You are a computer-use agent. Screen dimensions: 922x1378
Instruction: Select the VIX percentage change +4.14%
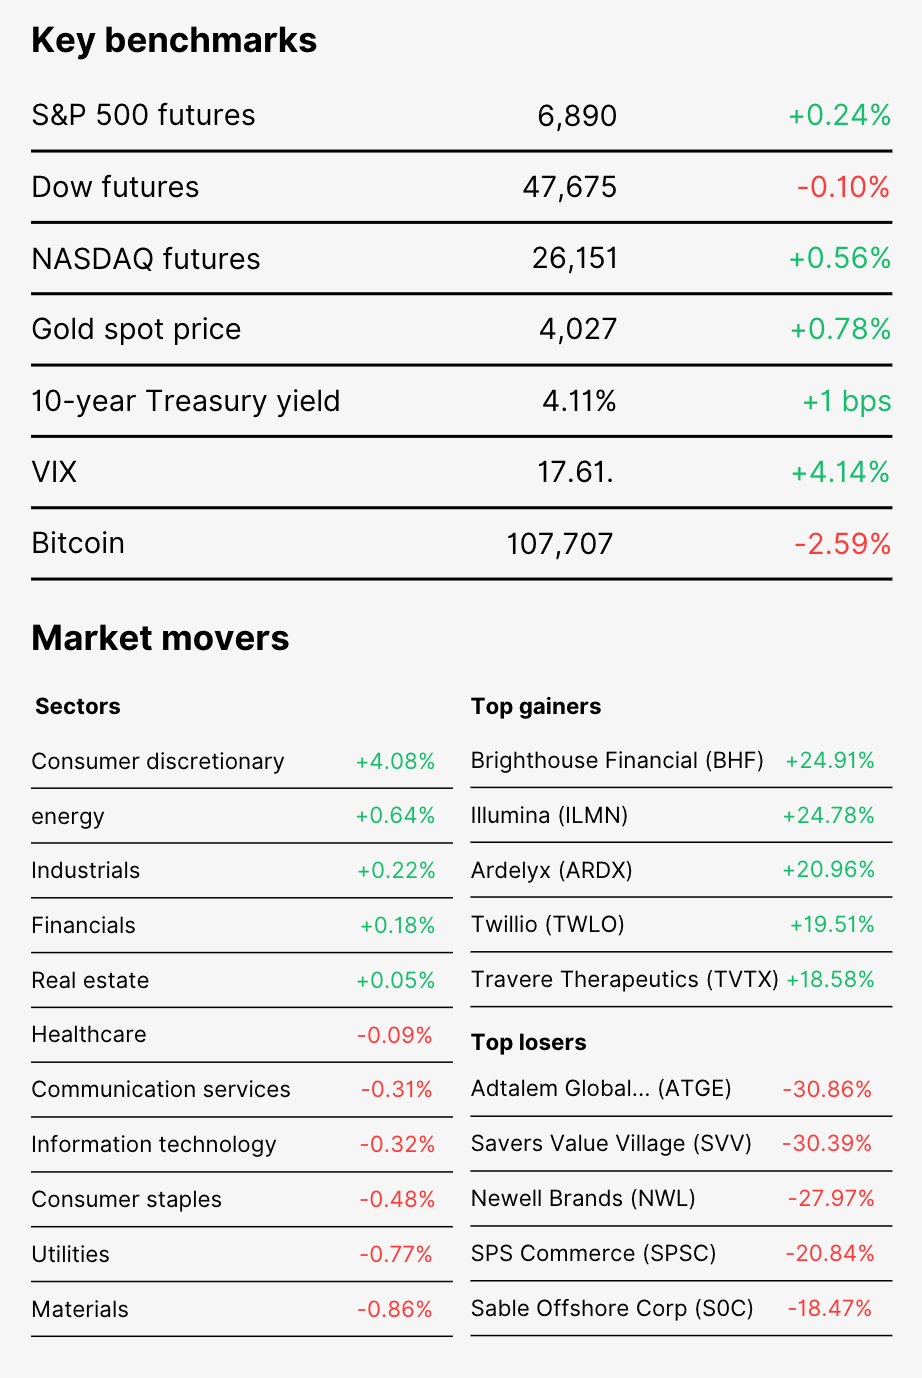point(840,472)
